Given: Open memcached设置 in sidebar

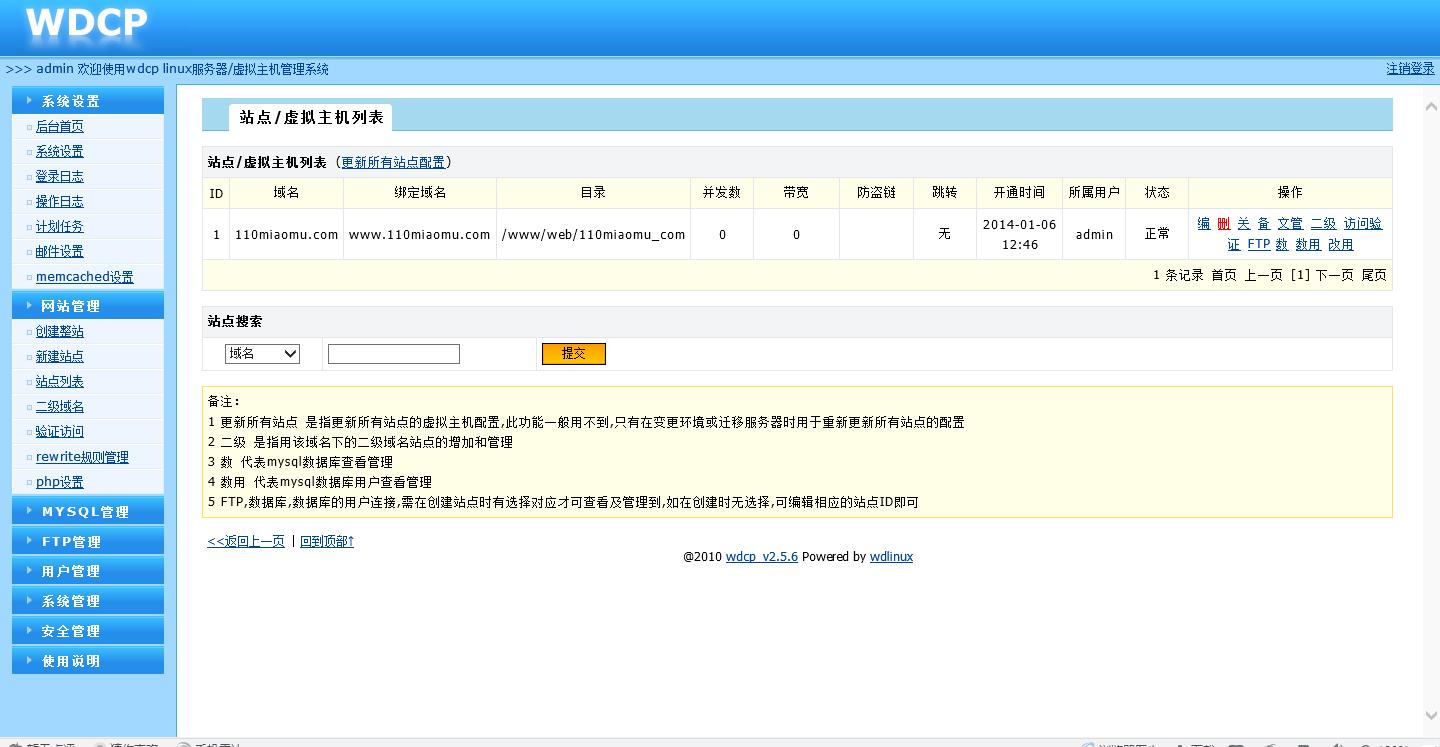Looking at the screenshot, I should tap(84, 277).
